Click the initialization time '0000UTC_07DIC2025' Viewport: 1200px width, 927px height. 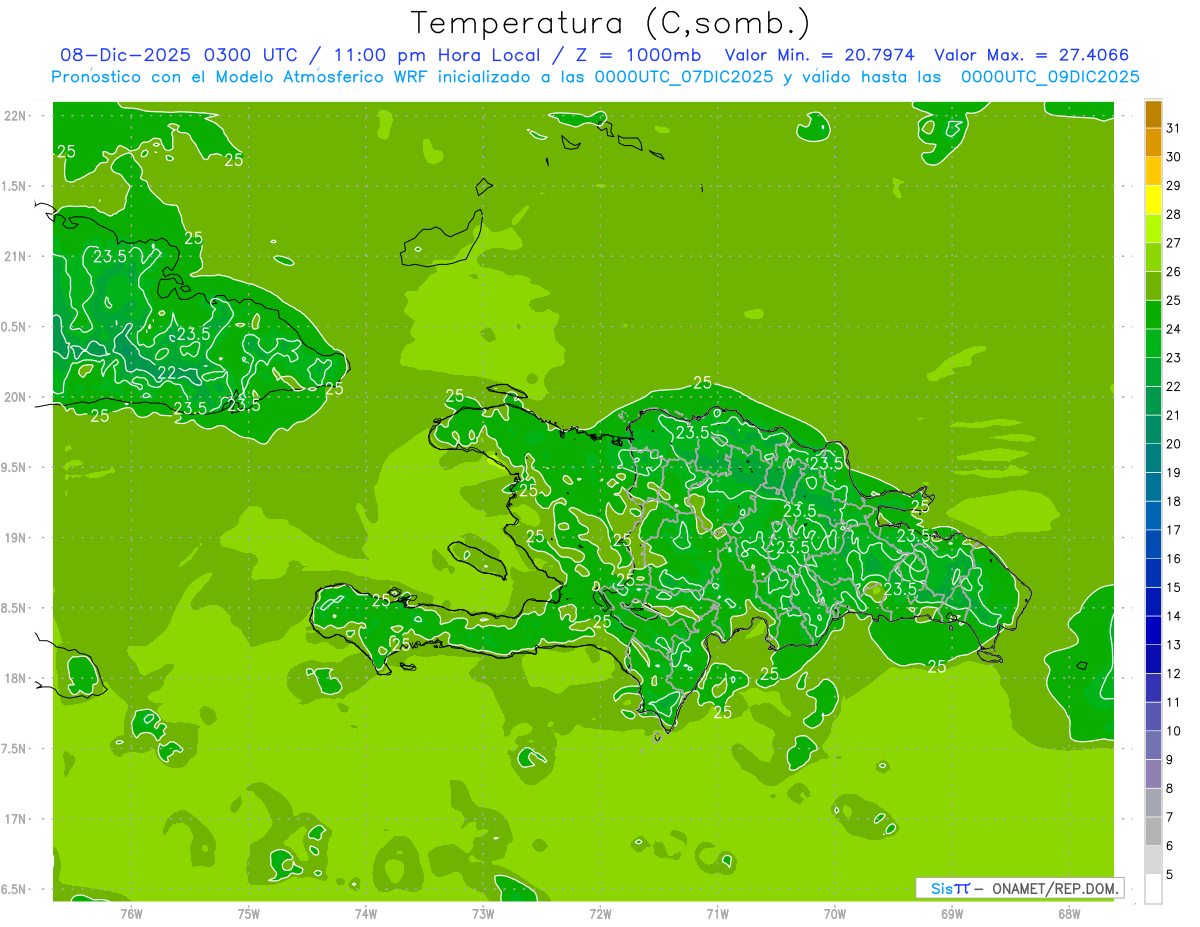(x=683, y=77)
